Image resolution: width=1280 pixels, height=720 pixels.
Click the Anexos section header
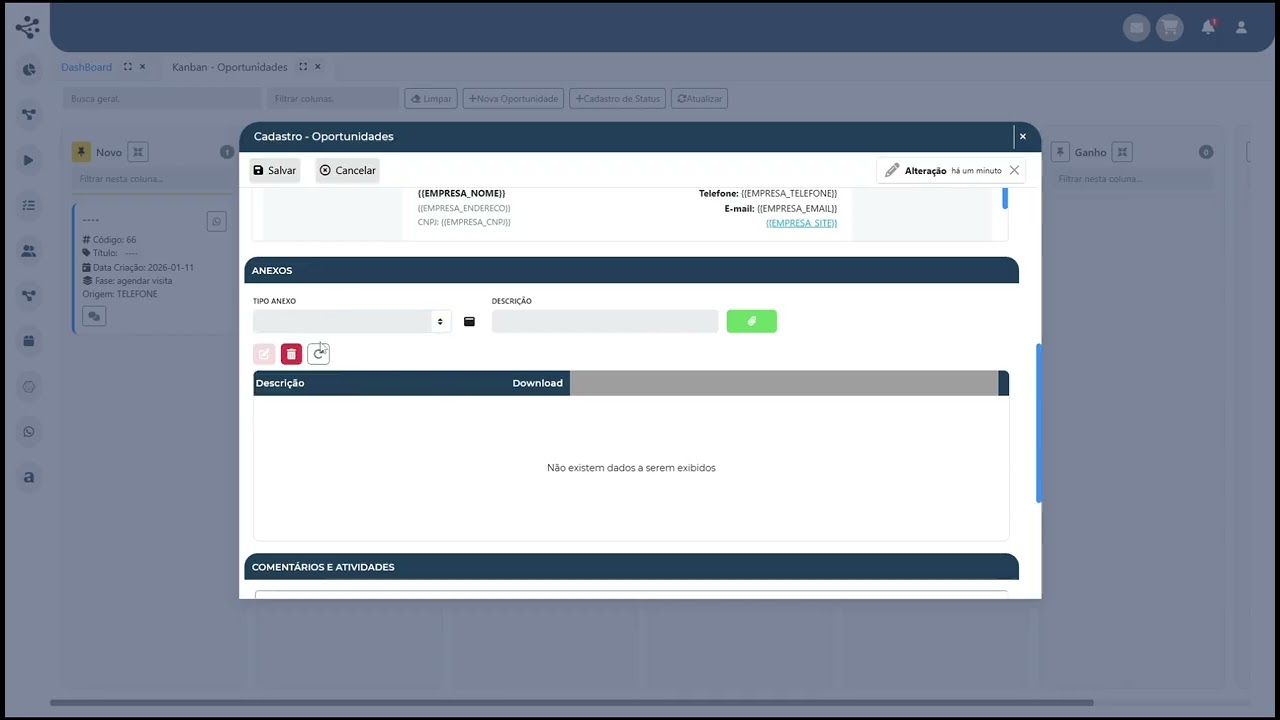tap(631, 270)
